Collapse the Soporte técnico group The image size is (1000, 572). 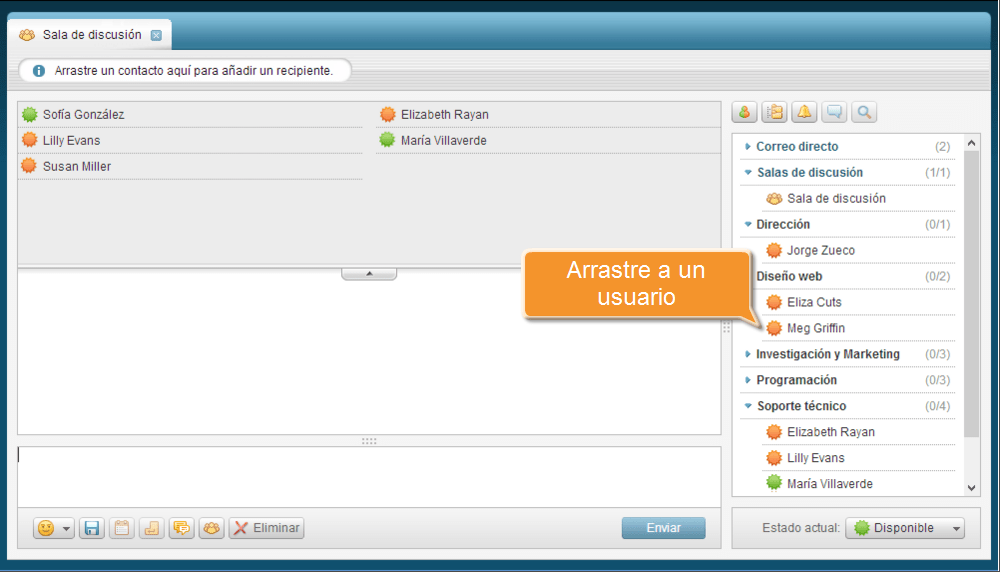pyautogui.click(x=747, y=406)
